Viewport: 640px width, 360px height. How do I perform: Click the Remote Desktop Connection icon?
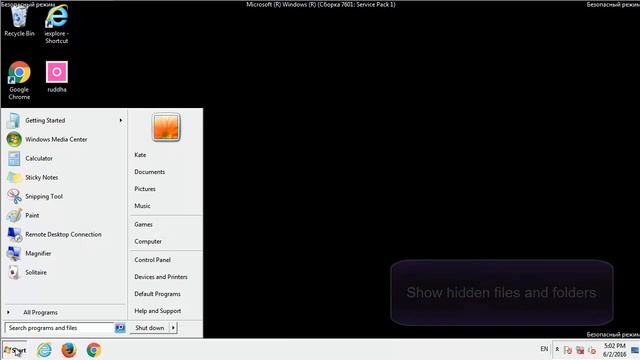15,235
